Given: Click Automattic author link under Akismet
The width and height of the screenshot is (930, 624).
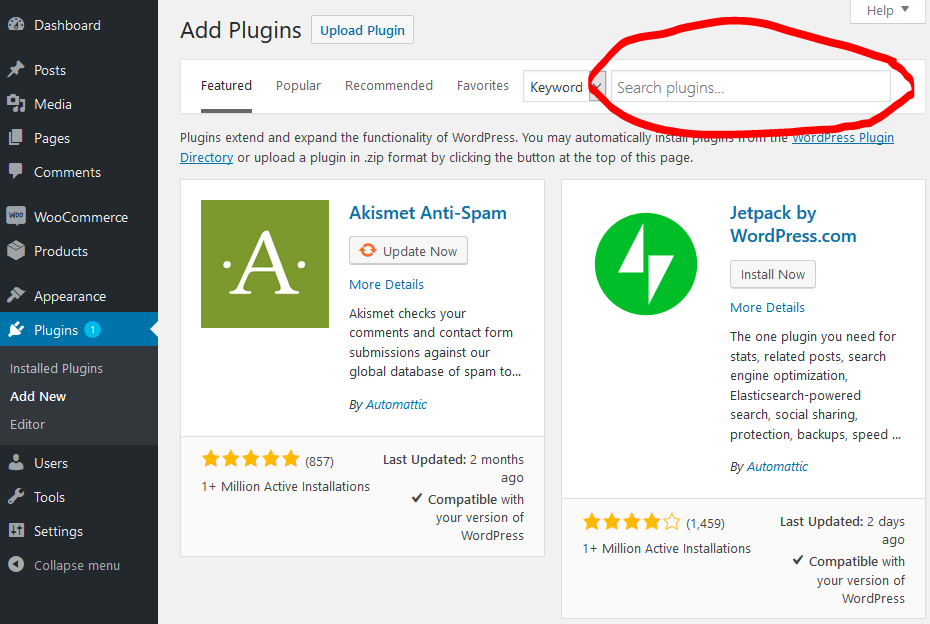Looking at the screenshot, I should point(396,404).
